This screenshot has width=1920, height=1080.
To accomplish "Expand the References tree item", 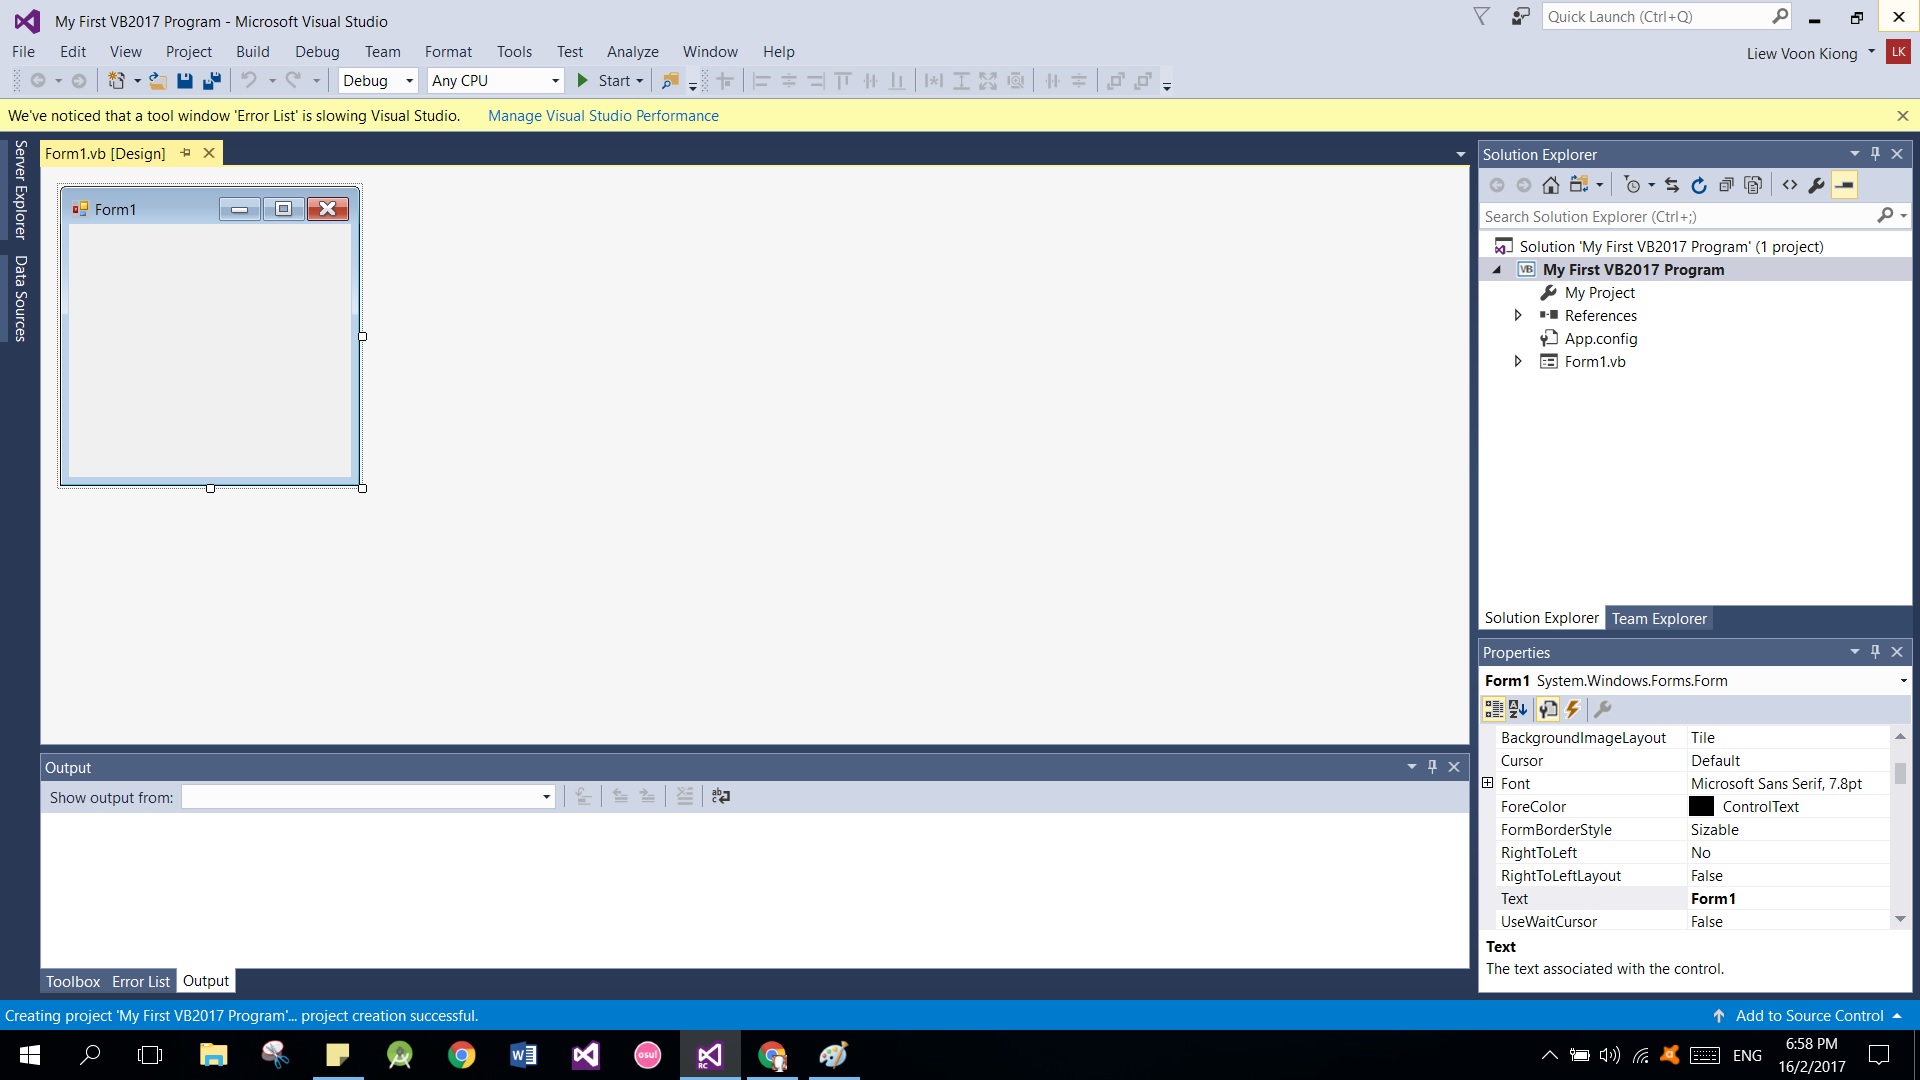I will [1518, 314].
